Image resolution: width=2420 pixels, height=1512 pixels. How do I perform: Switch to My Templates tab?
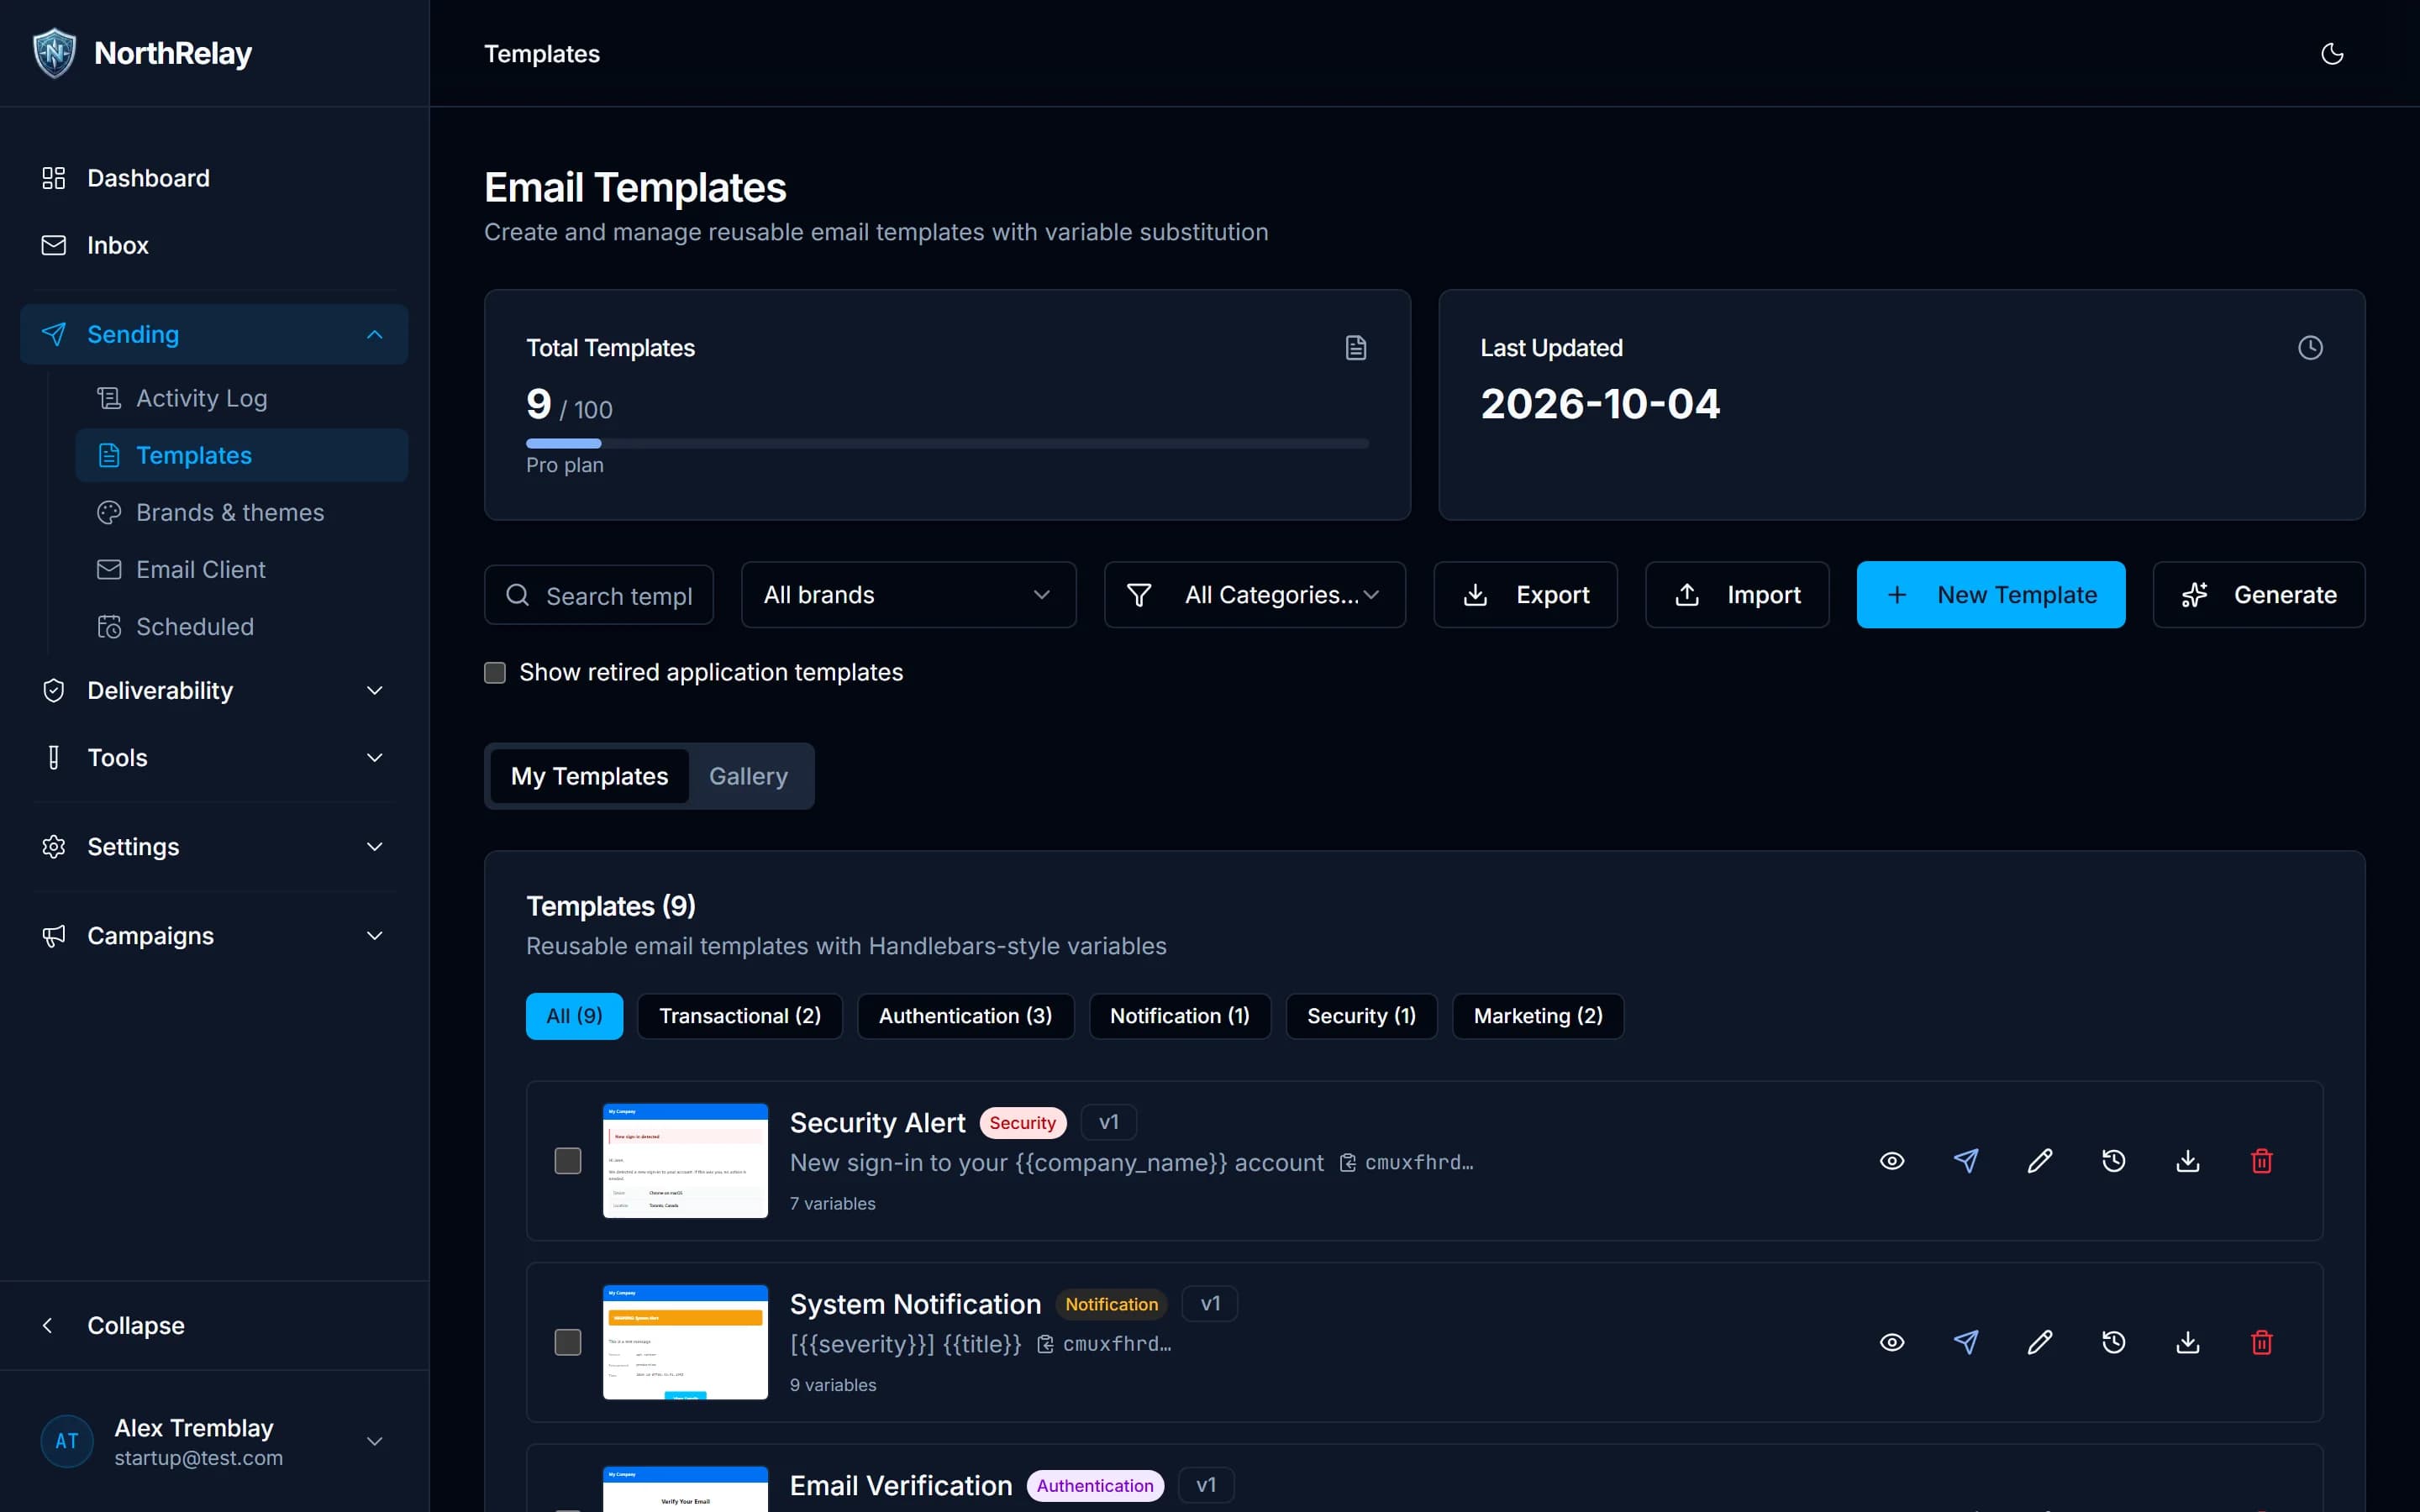coord(589,776)
